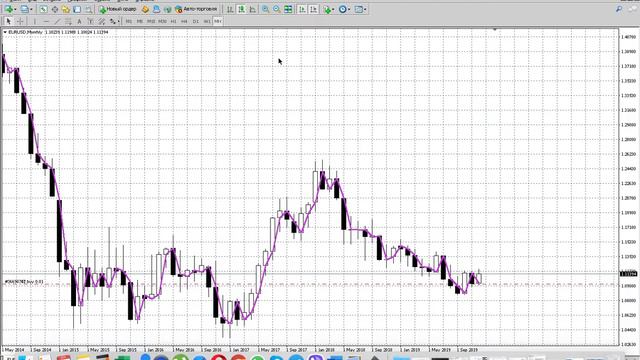Open the Templates icon
The height and width of the screenshot is (360, 640).
(359, 9)
